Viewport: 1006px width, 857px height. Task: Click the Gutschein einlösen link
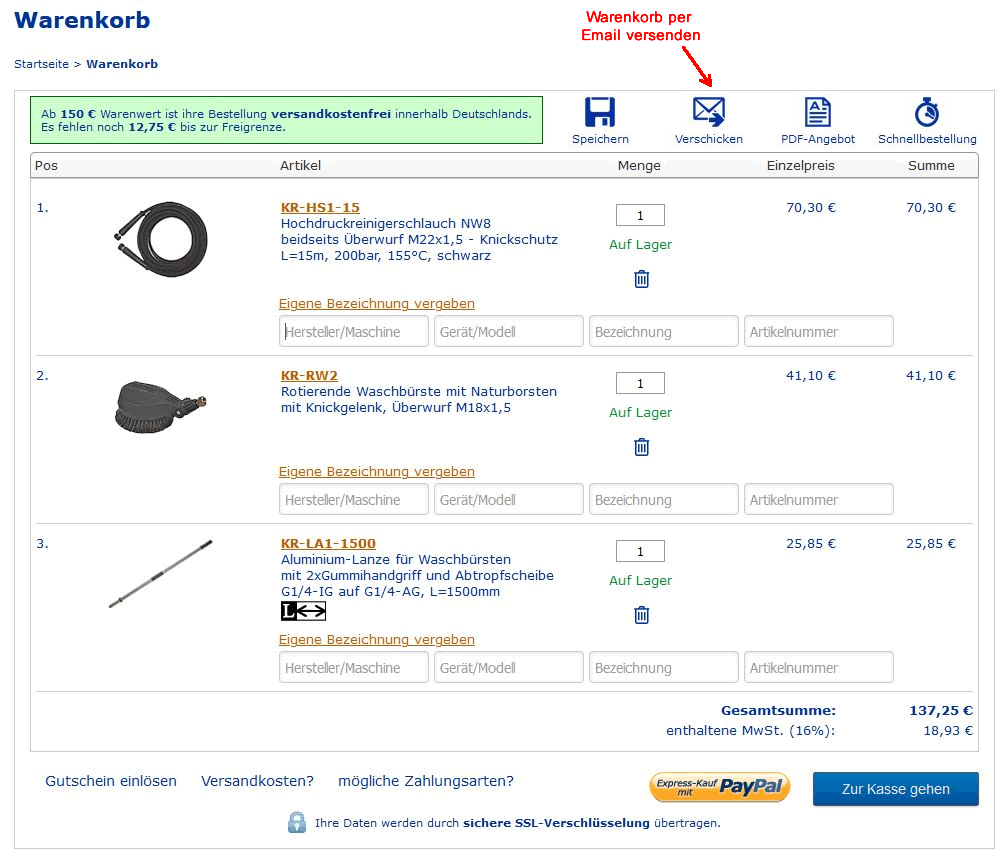click(111, 781)
